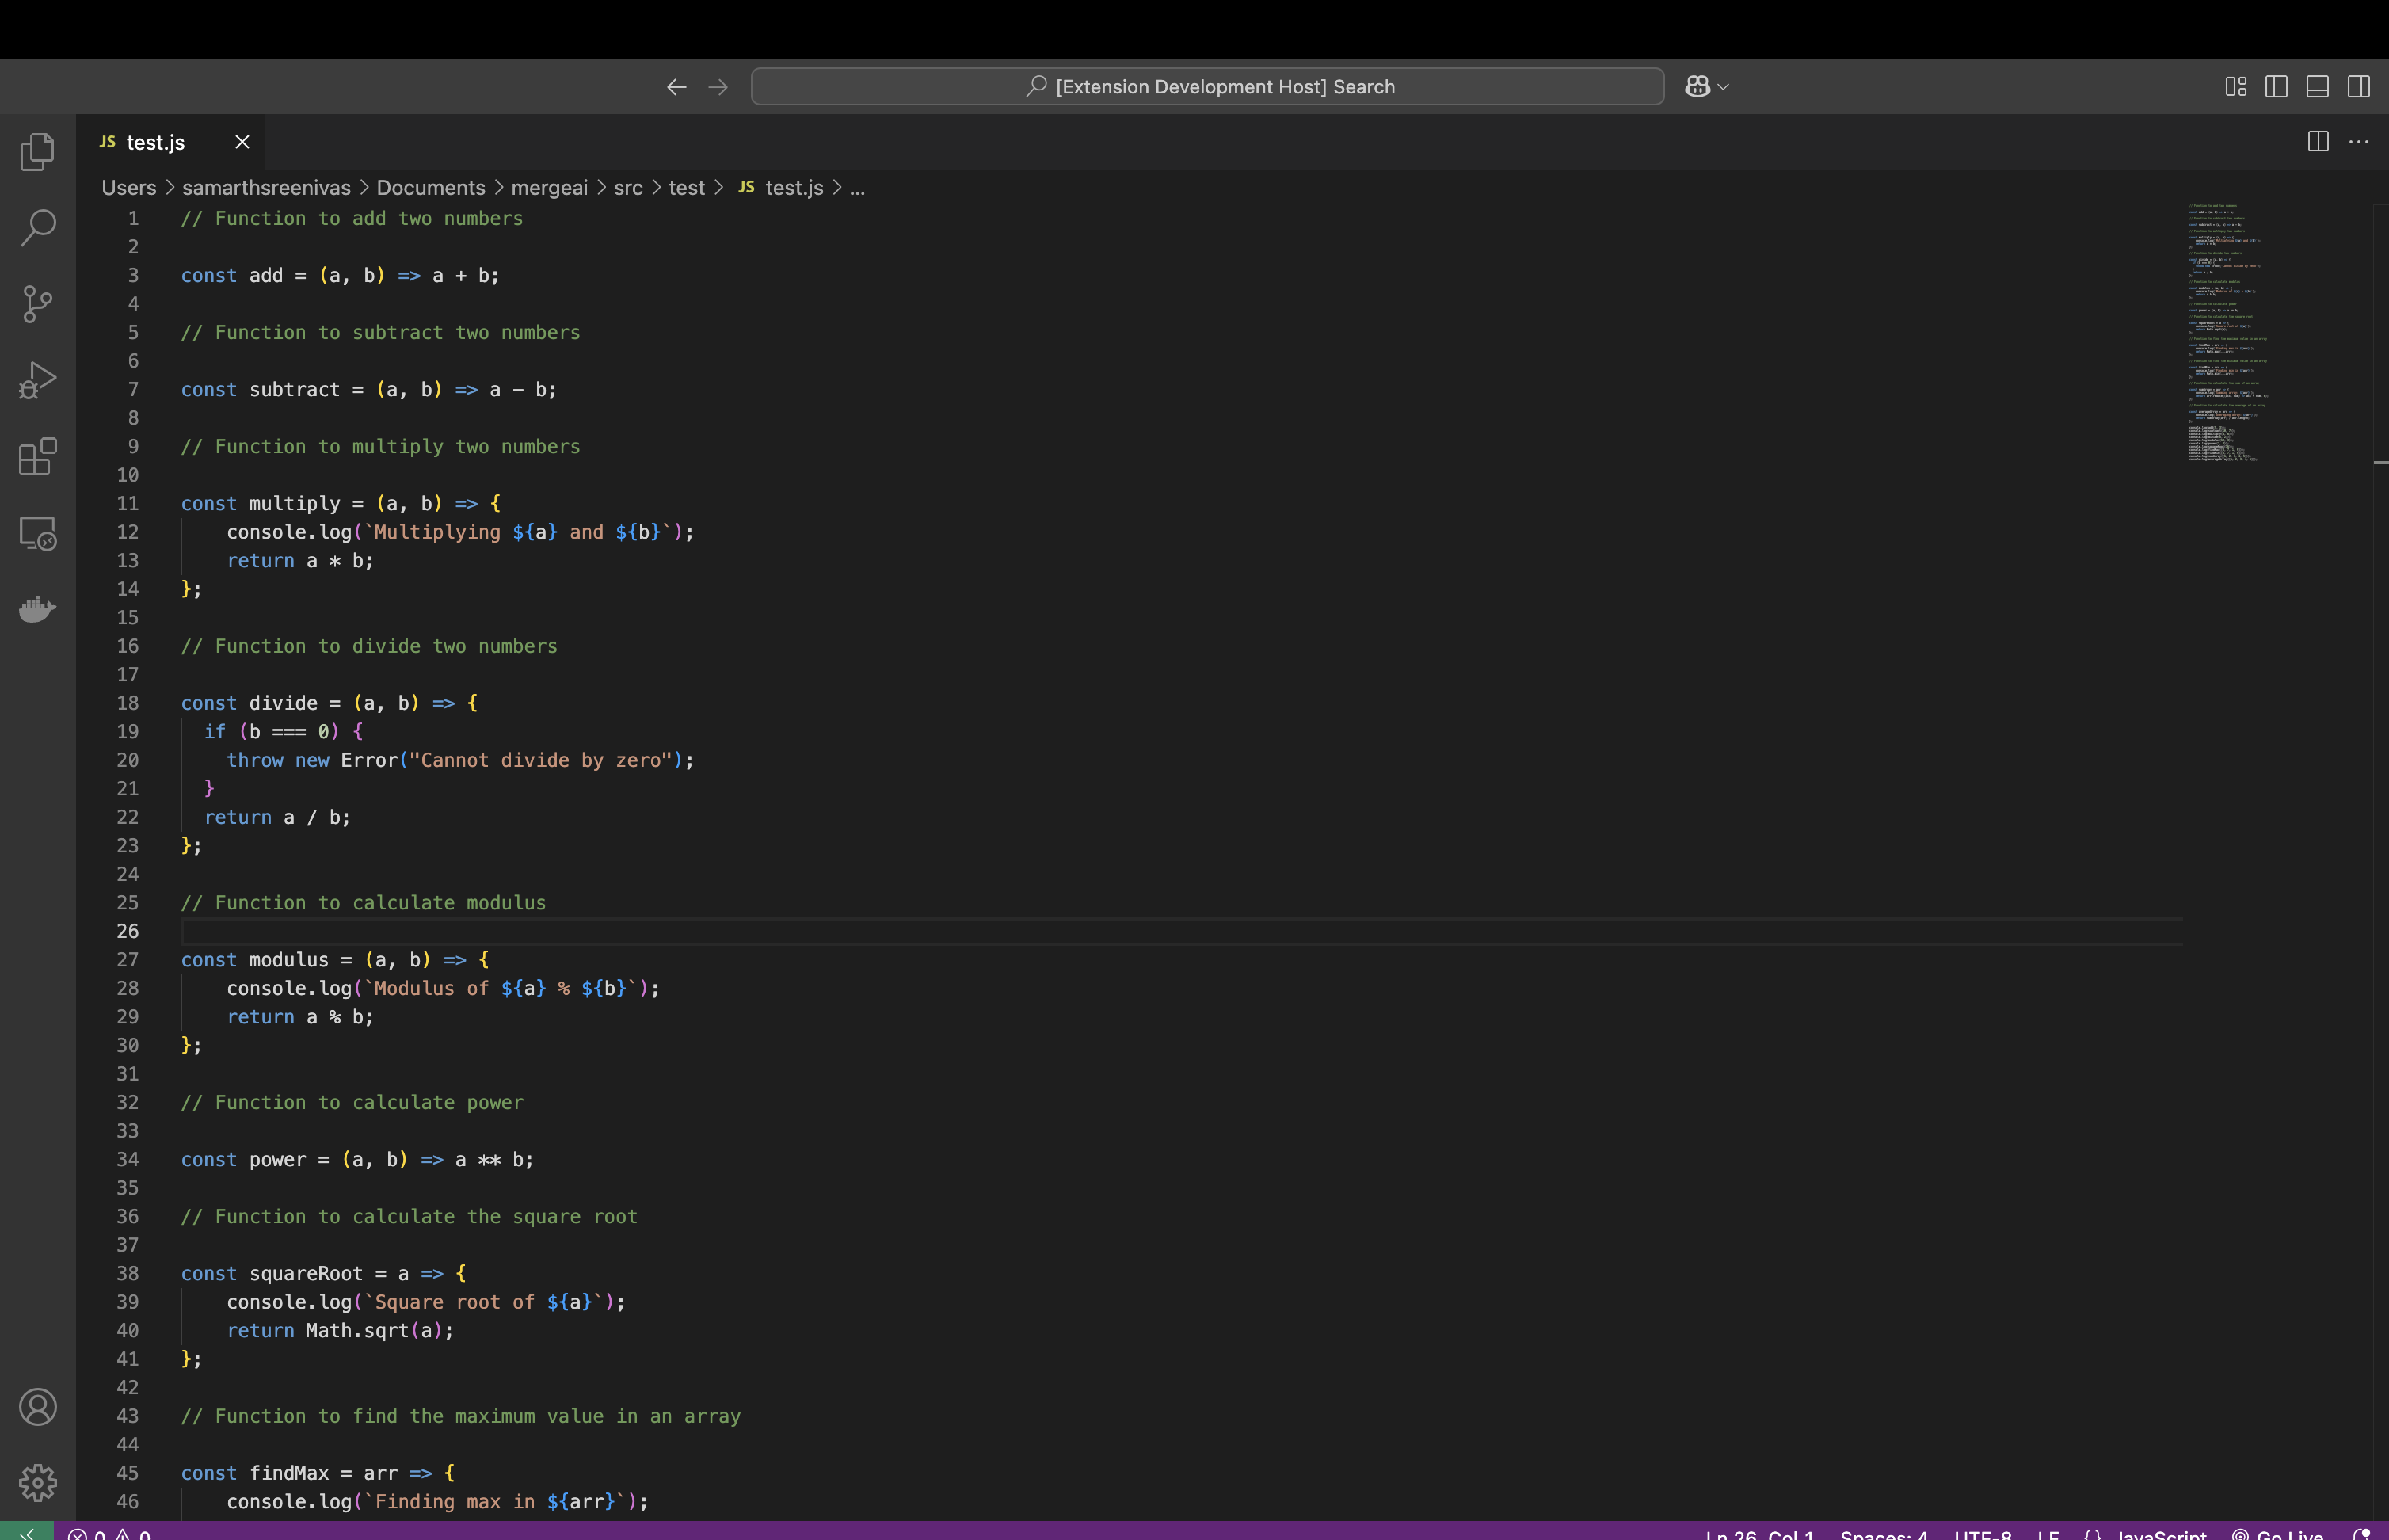The height and width of the screenshot is (1540, 2389).
Task: Split the editor to the right
Action: pyautogui.click(x=2317, y=142)
